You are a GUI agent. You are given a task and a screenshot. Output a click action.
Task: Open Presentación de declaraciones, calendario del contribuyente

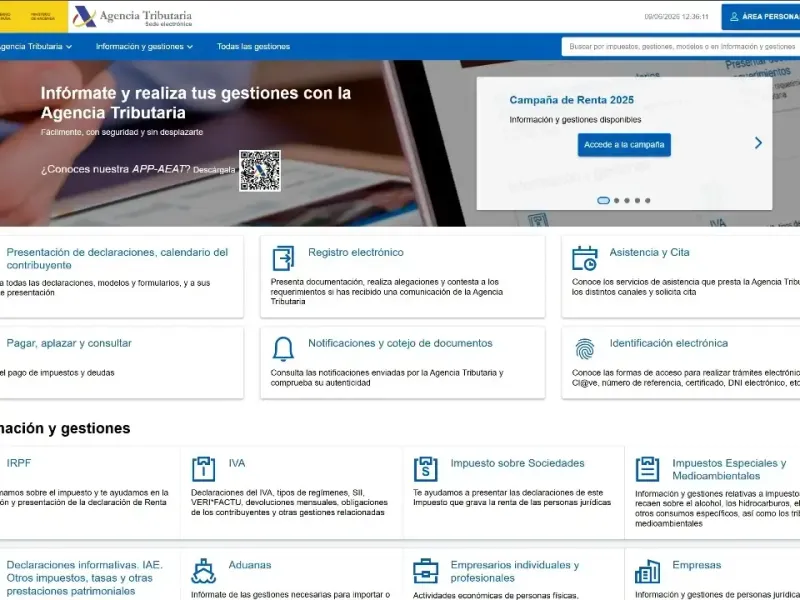(x=117, y=259)
